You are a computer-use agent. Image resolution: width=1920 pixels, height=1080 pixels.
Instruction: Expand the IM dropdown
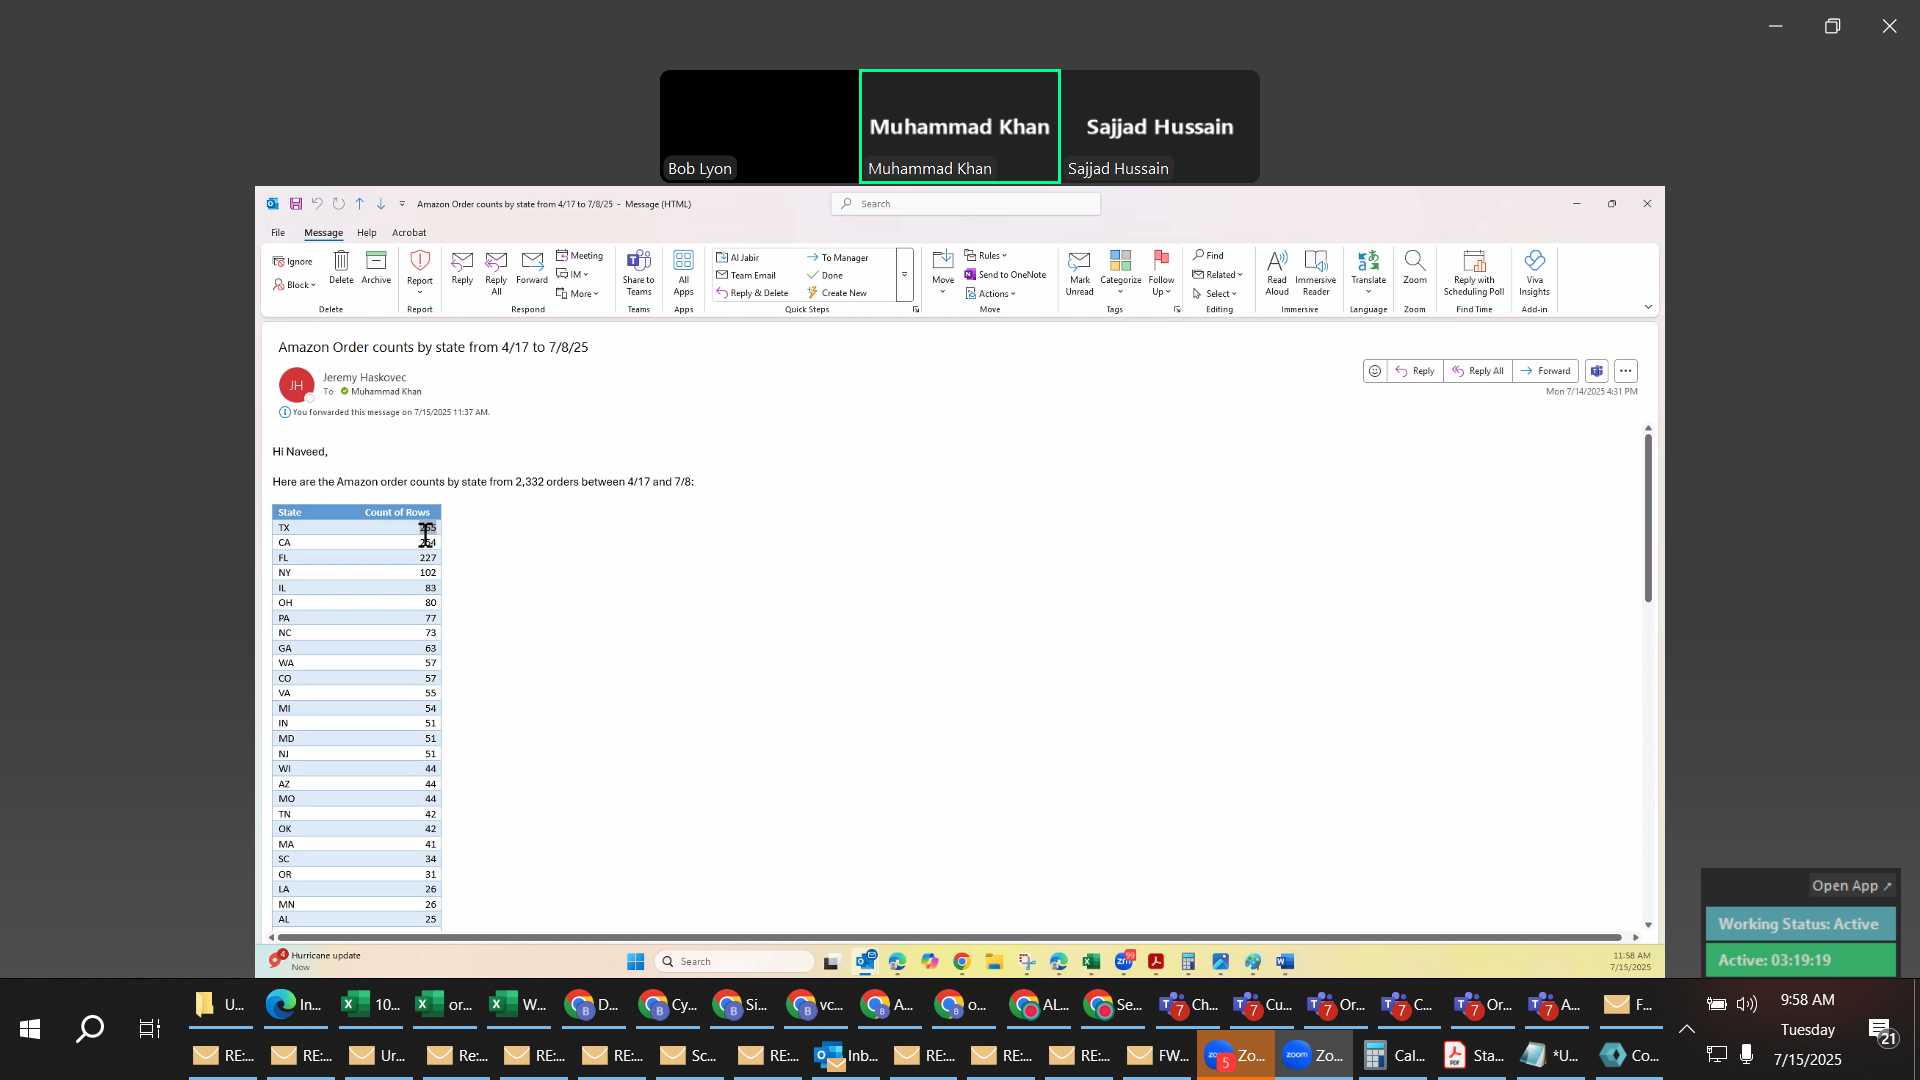coord(572,275)
